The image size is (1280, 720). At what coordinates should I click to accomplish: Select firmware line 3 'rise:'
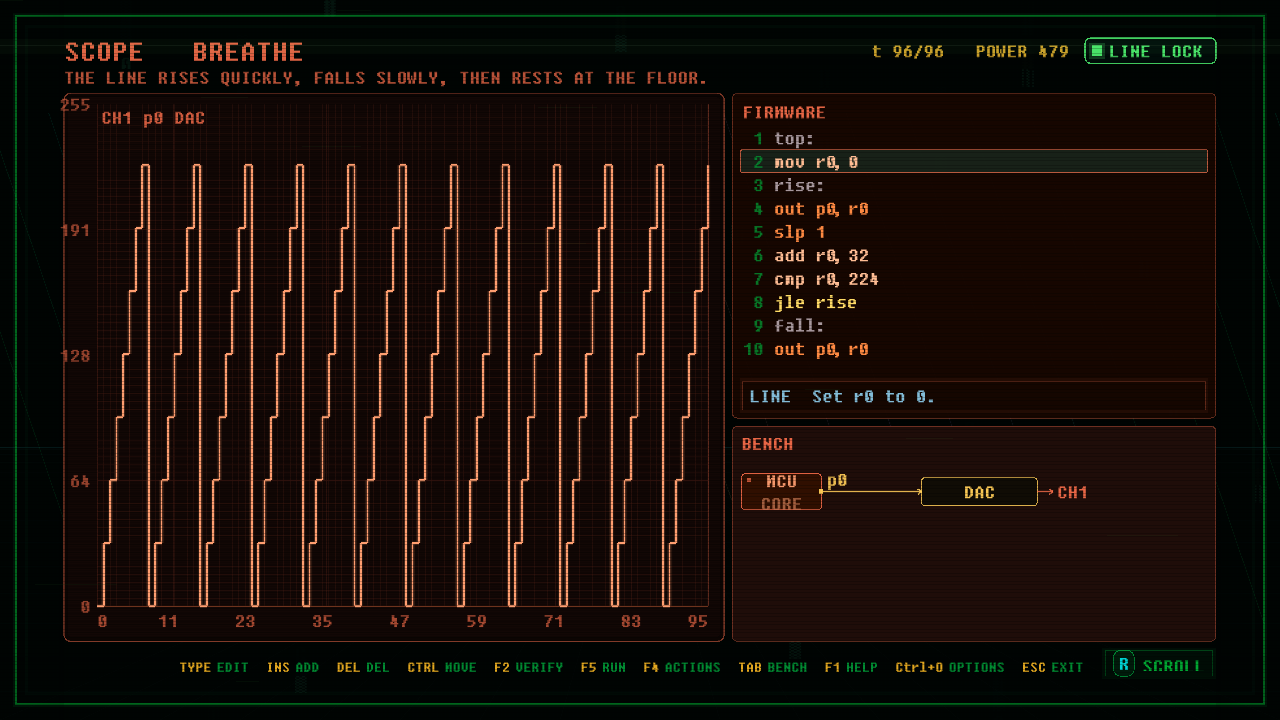(x=974, y=186)
